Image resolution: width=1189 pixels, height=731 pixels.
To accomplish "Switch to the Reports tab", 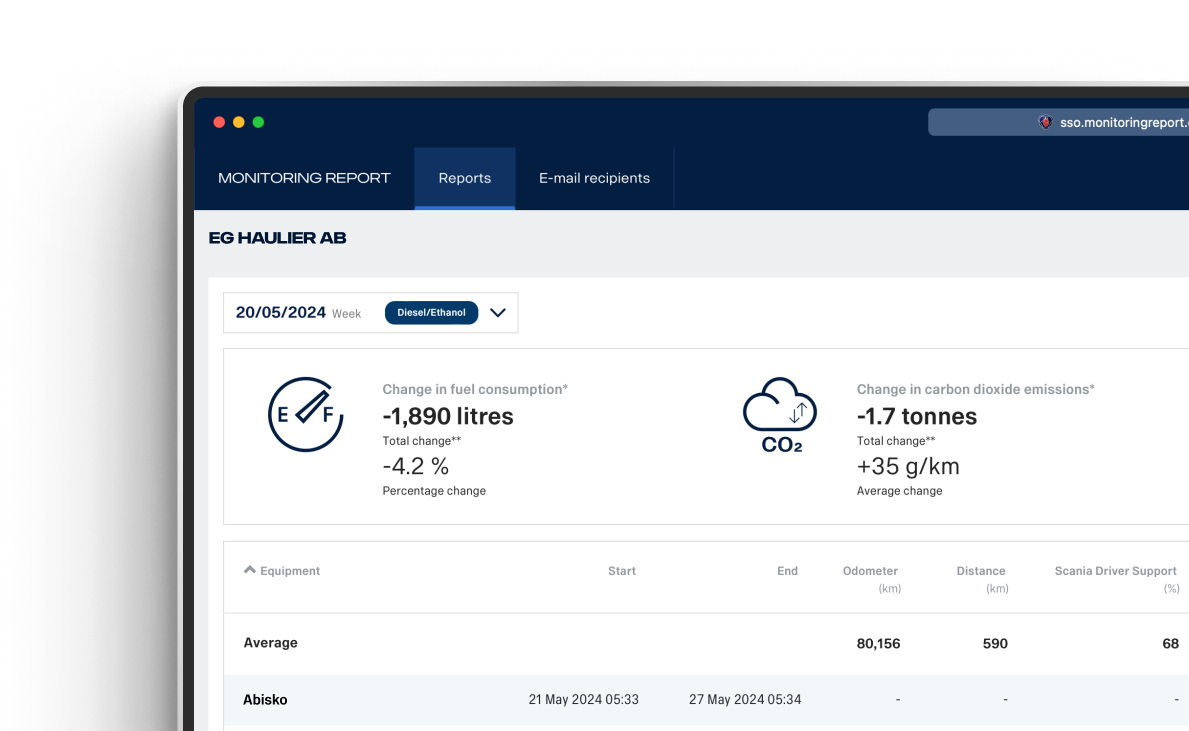I will (x=465, y=178).
